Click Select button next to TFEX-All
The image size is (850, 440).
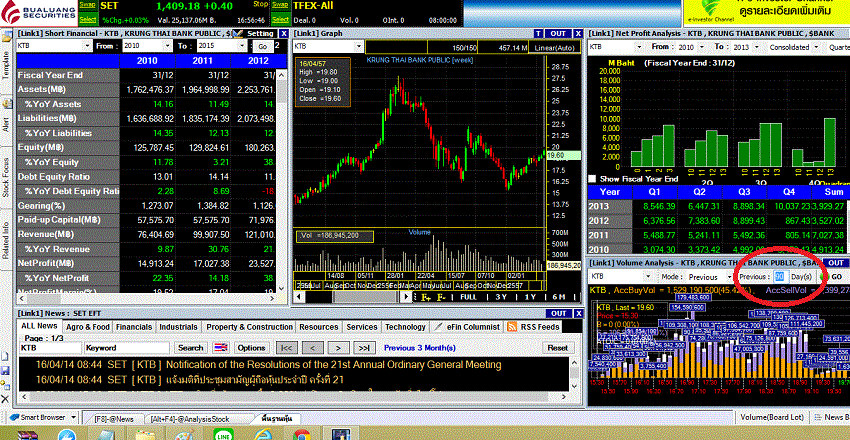280,20
